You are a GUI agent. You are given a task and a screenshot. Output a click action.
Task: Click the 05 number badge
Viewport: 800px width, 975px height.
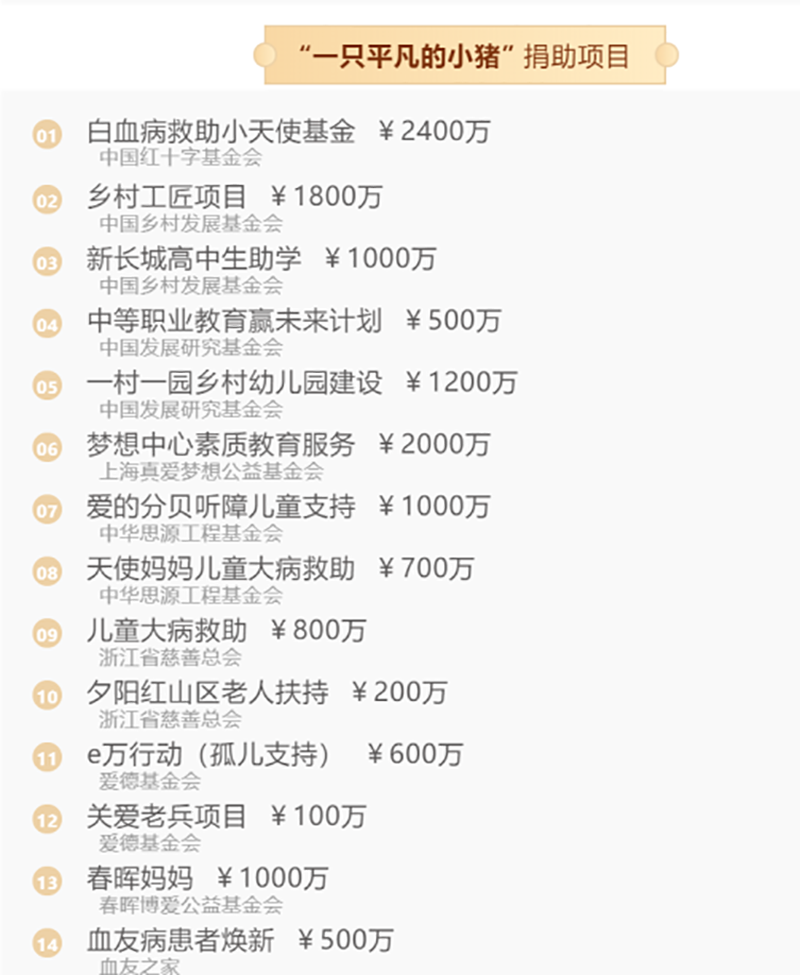click(x=47, y=386)
